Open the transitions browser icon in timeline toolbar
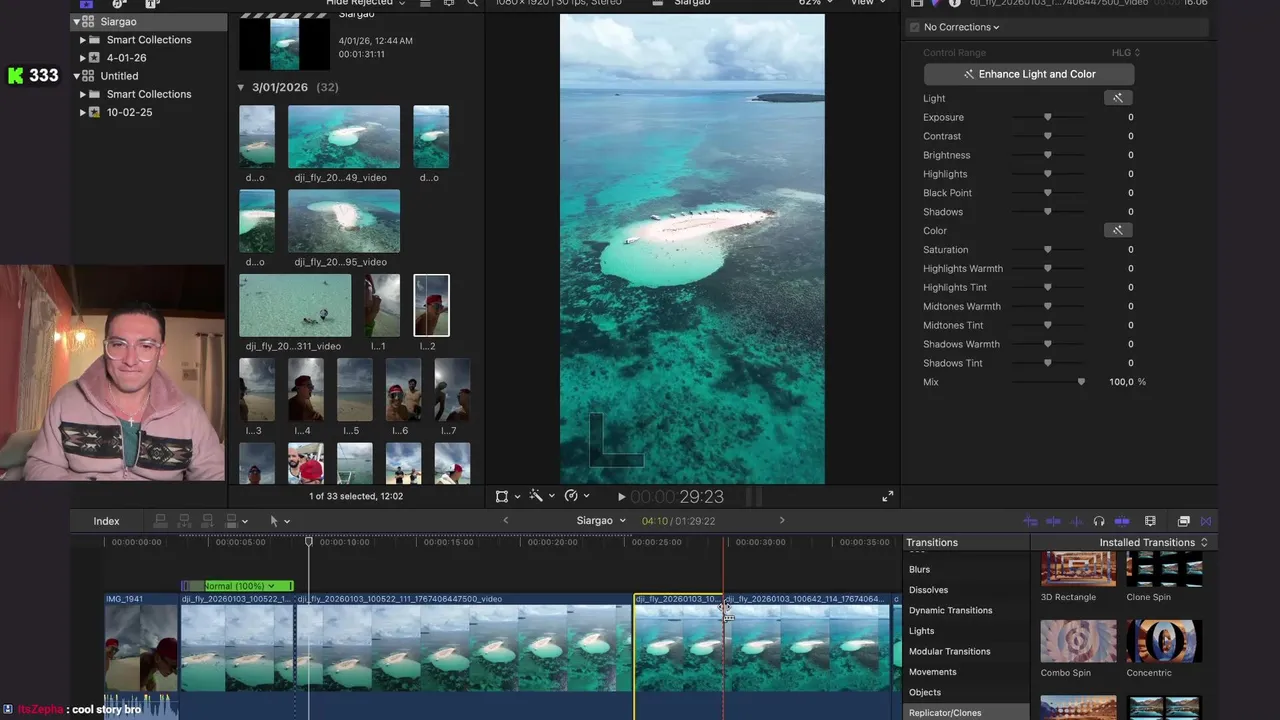The height and width of the screenshot is (720, 1280). 1206,521
